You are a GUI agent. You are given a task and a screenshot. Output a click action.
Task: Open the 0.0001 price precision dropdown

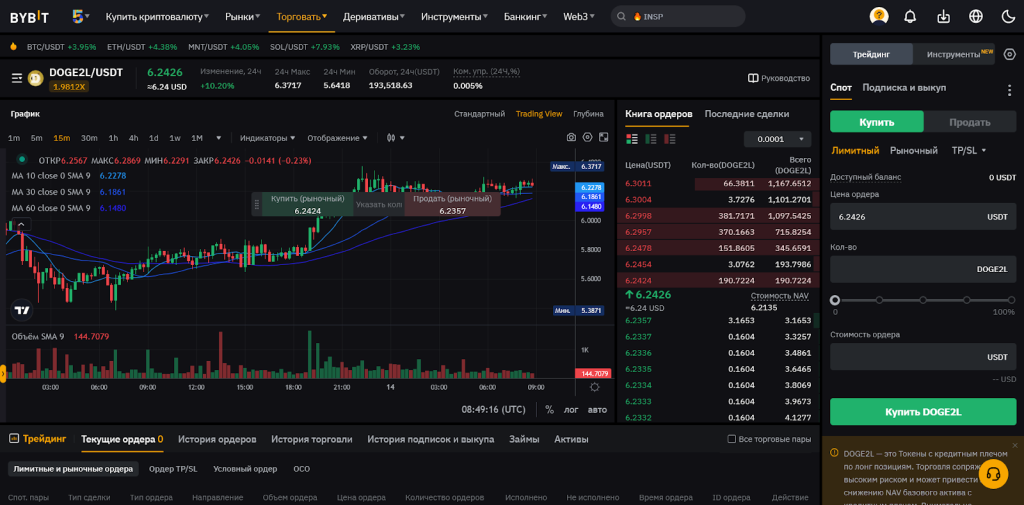click(777, 139)
